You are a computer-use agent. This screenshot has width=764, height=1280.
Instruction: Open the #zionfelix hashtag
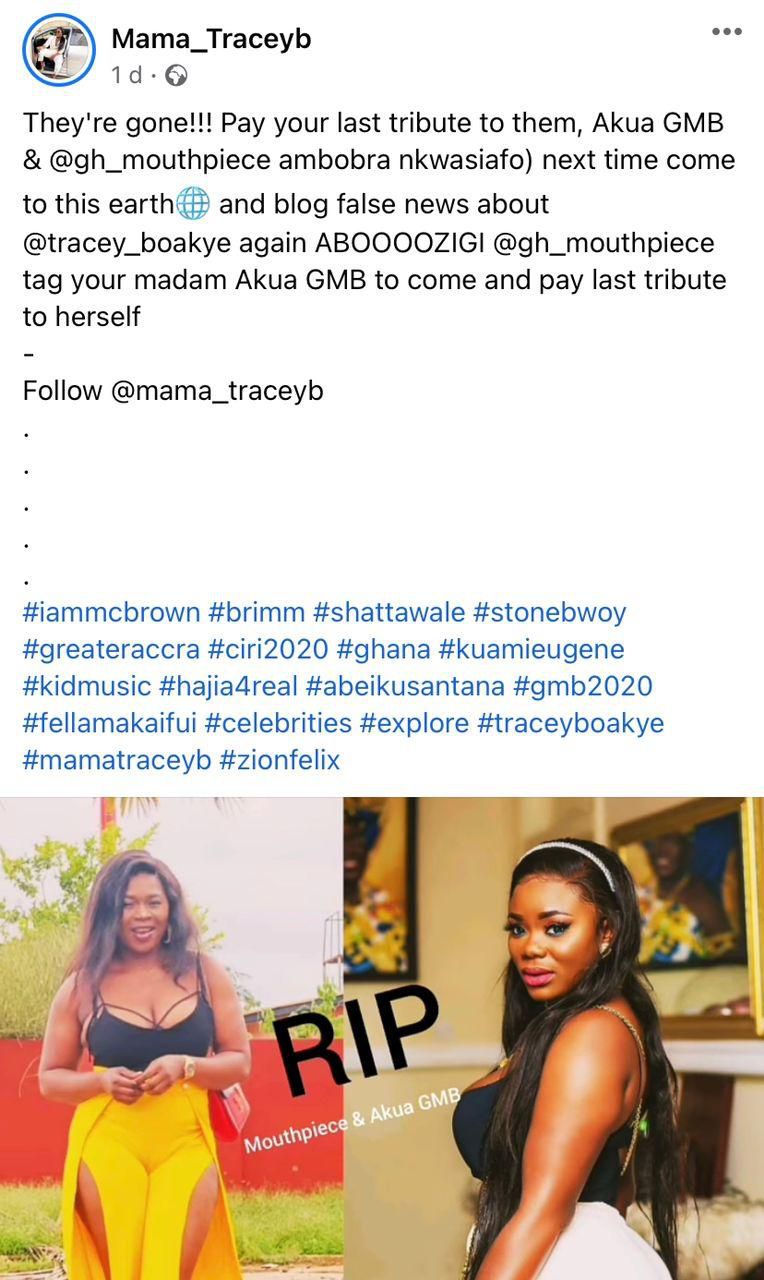coord(280,760)
